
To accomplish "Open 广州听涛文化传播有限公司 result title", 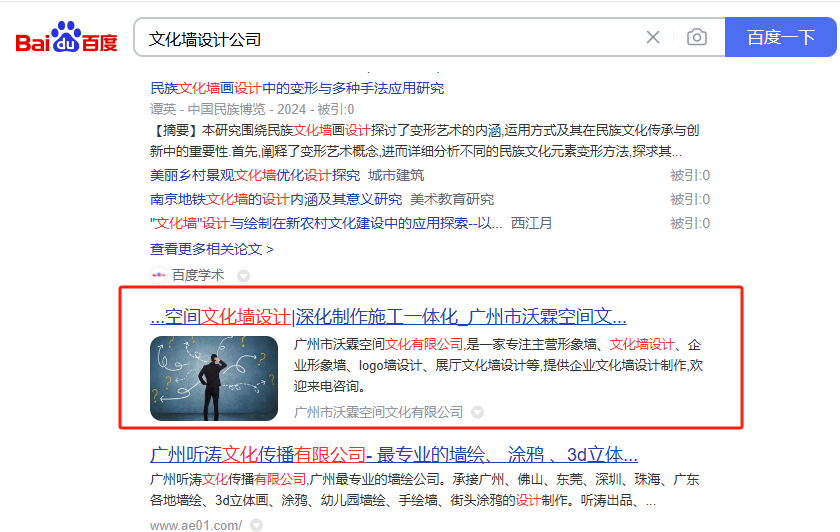I will pyautogui.click(x=394, y=453).
